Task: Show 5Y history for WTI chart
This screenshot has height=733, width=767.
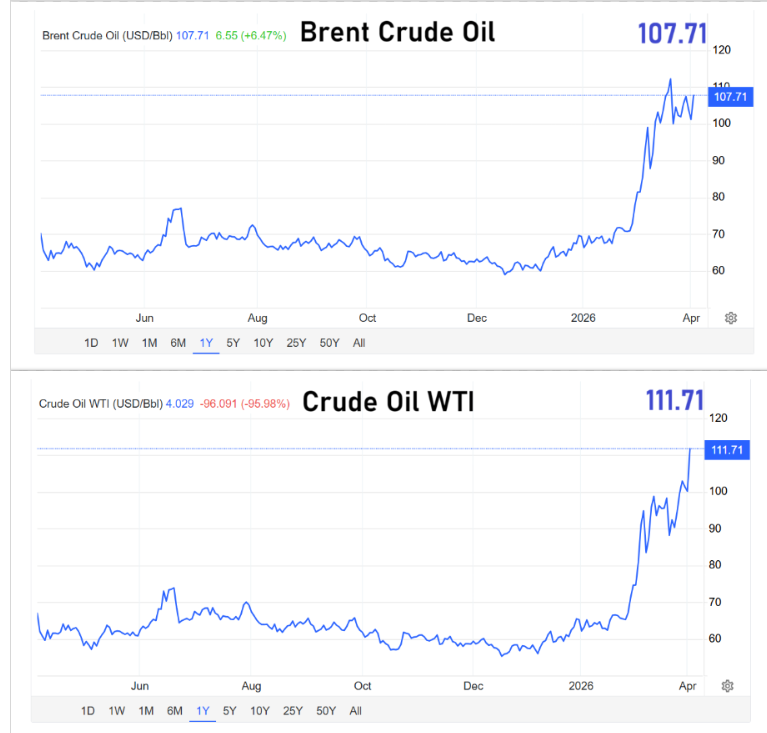Action: coord(230,711)
